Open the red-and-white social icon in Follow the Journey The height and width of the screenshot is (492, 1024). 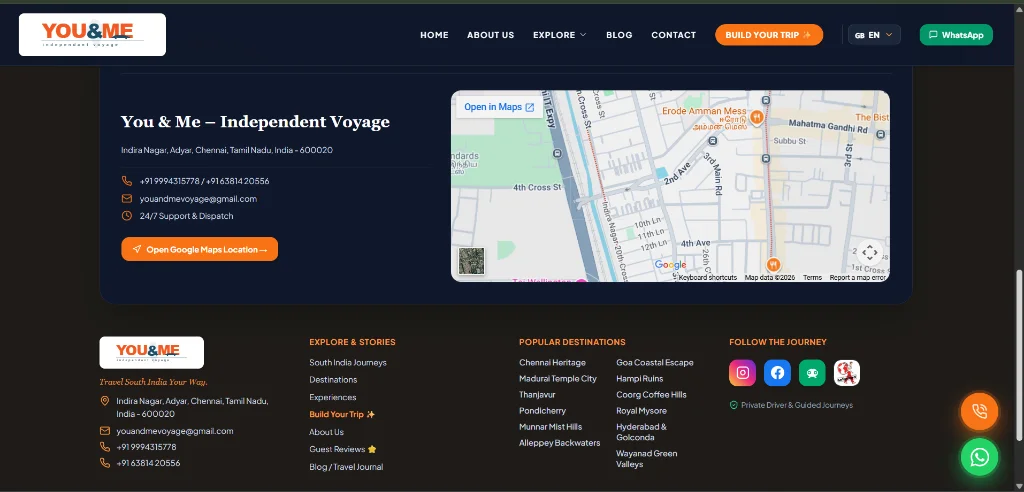tap(846, 372)
